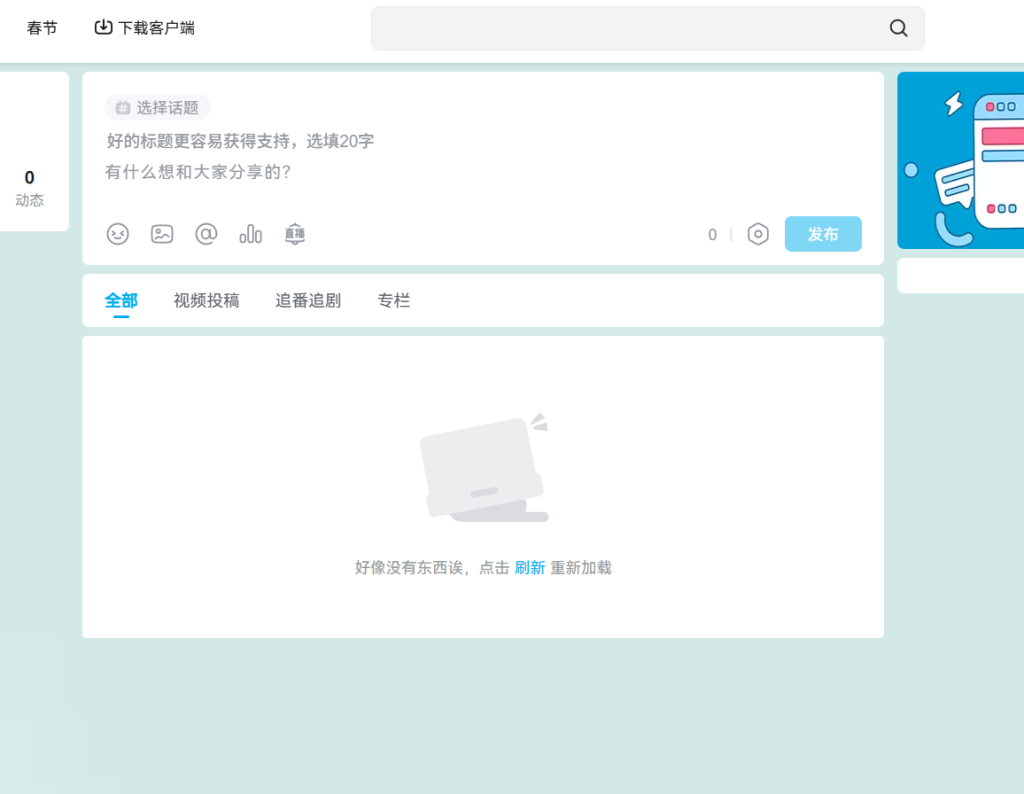The height and width of the screenshot is (794, 1024).
Task: Open the 春节 link in the top navigation
Action: (x=42, y=28)
